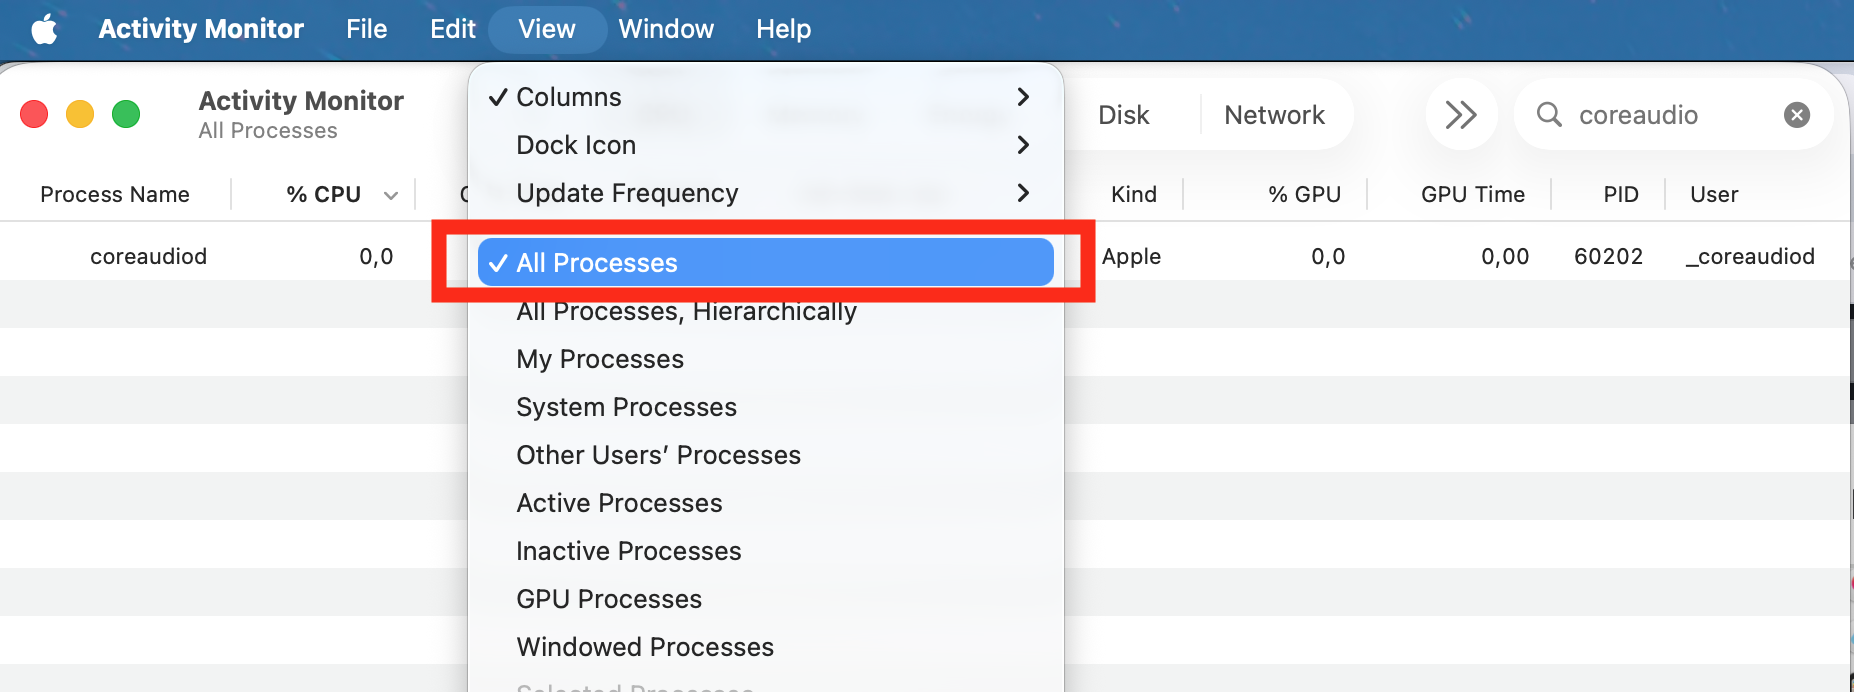Image resolution: width=1854 pixels, height=692 pixels.
Task: Sort by User column
Action: (x=1714, y=194)
